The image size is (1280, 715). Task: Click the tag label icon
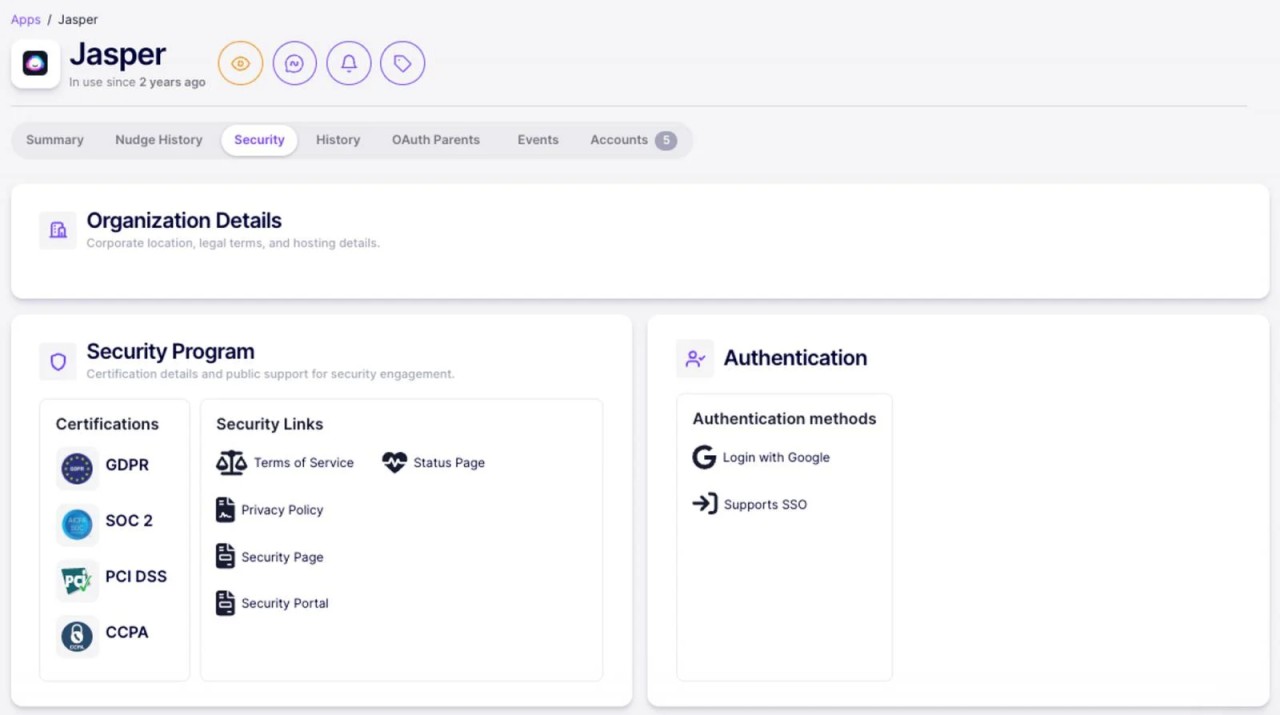pyautogui.click(x=402, y=64)
